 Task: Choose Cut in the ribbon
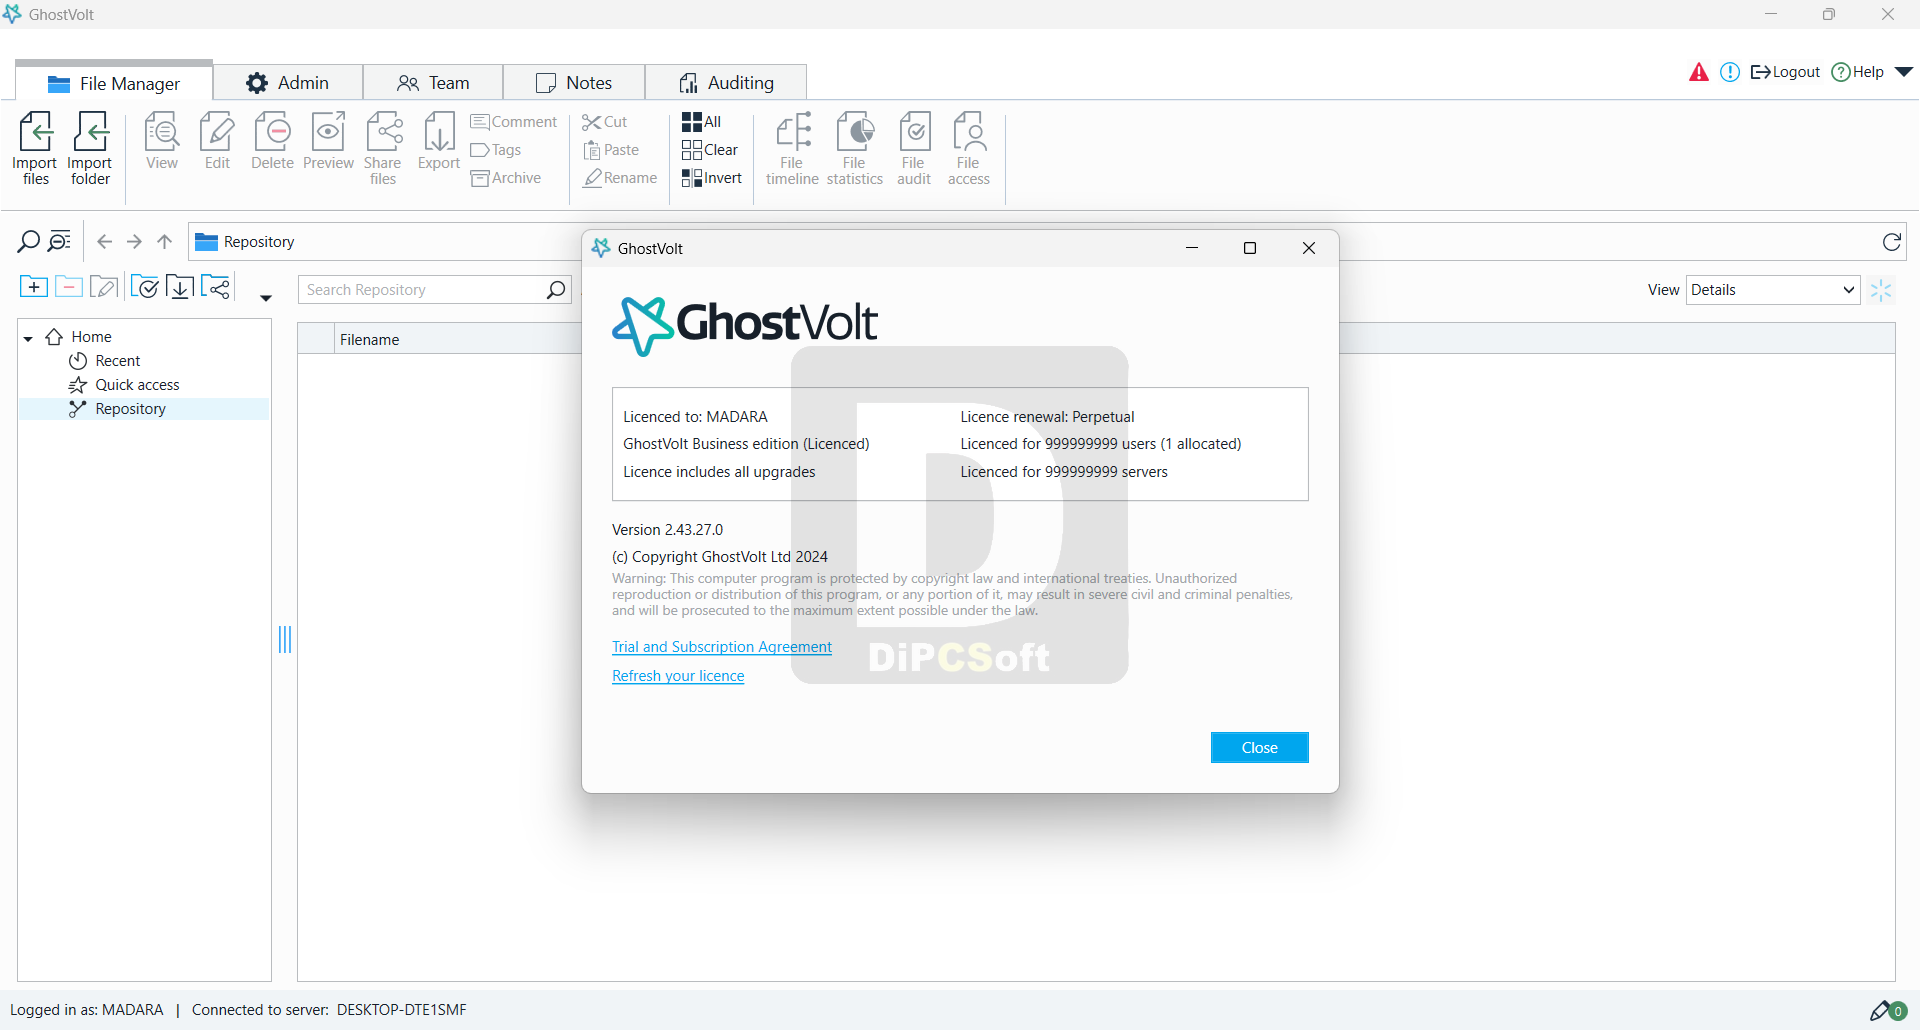pyautogui.click(x=605, y=122)
